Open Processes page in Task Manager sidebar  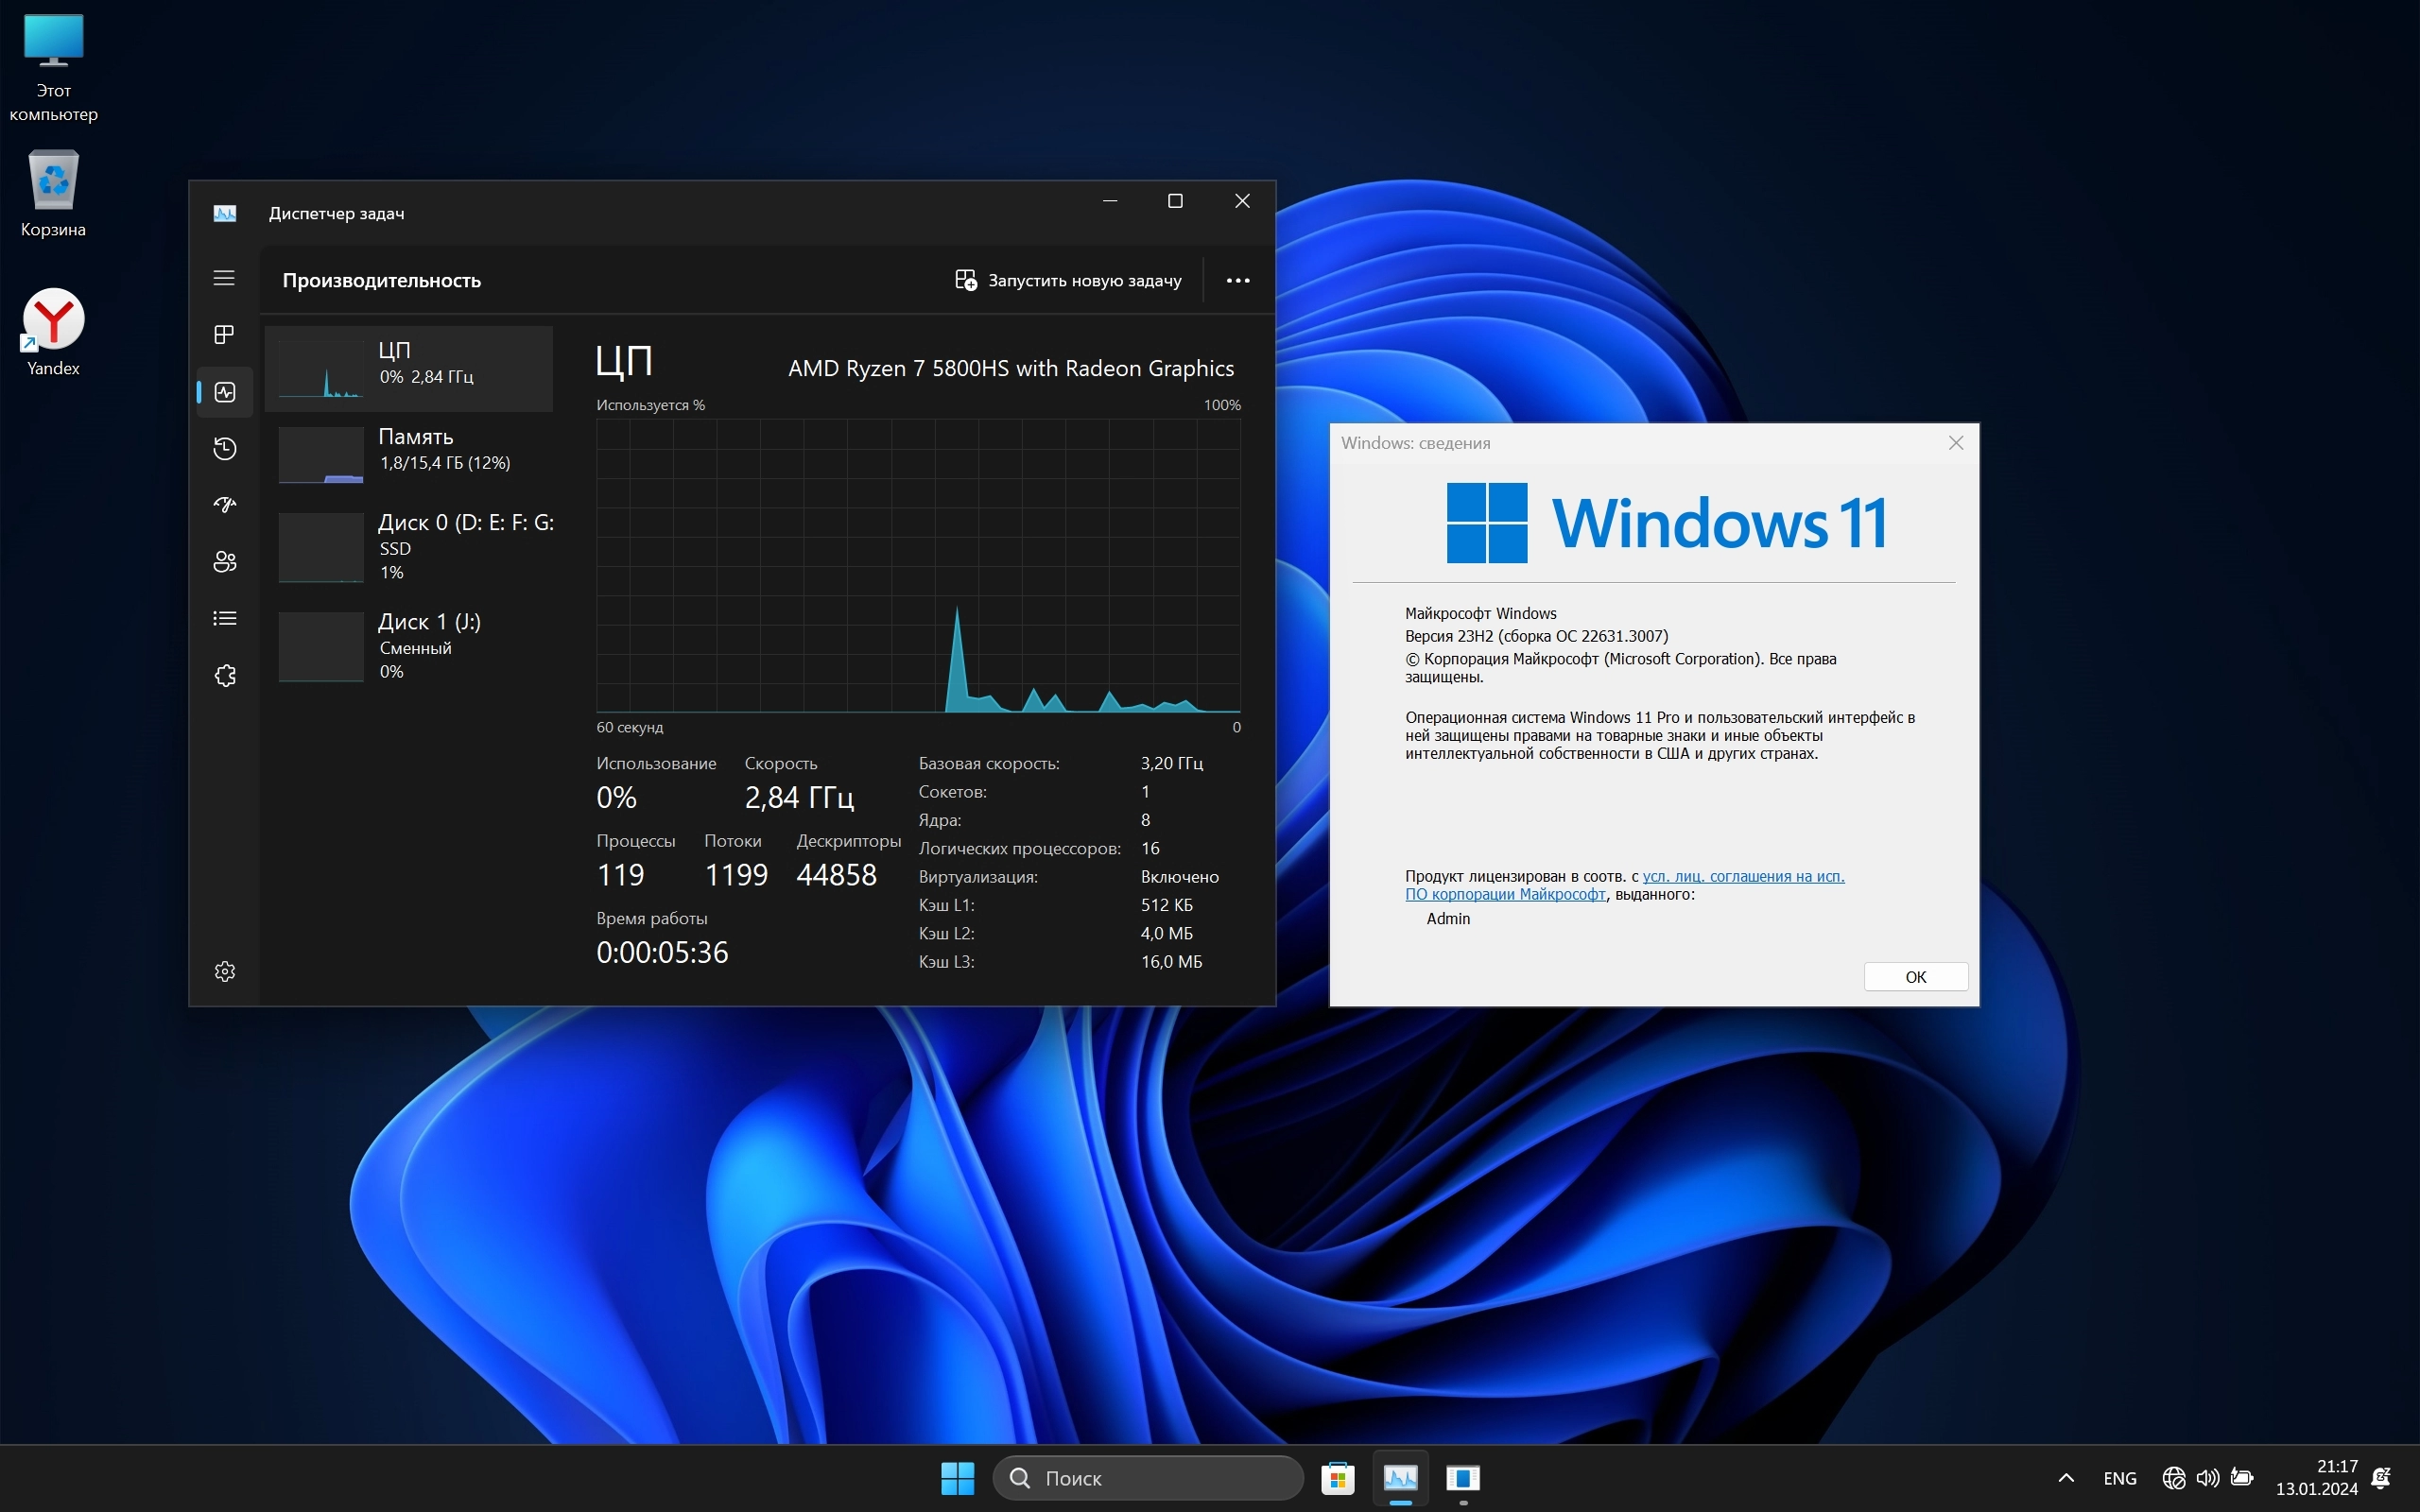(224, 335)
